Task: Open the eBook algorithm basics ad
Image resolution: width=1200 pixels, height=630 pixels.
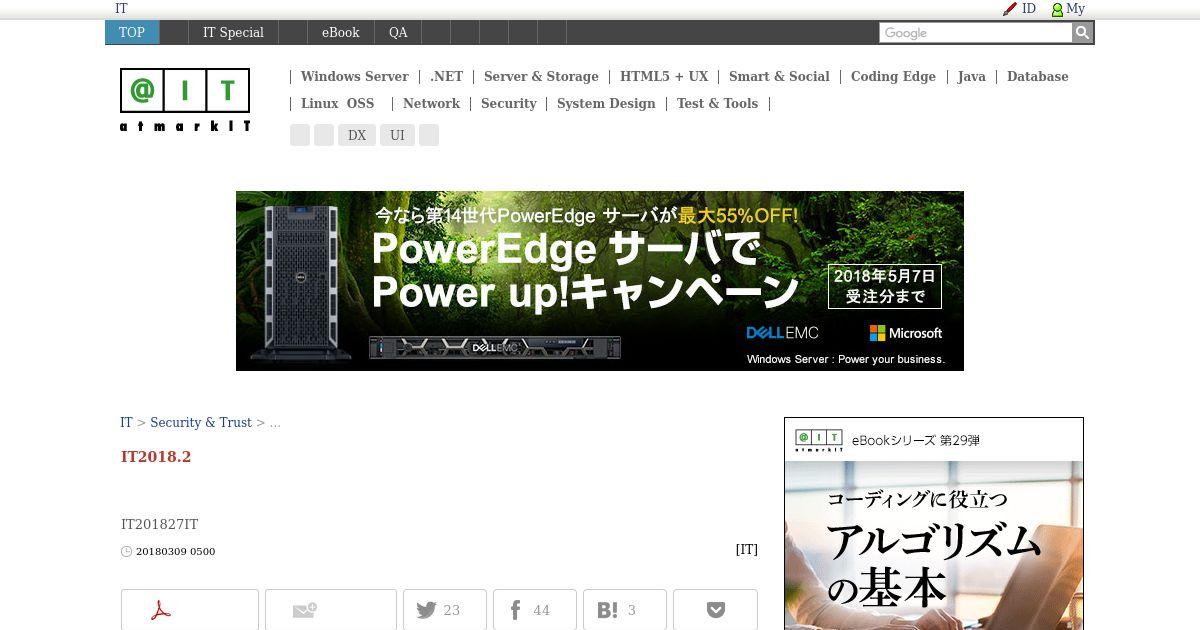Action: click(x=934, y=524)
